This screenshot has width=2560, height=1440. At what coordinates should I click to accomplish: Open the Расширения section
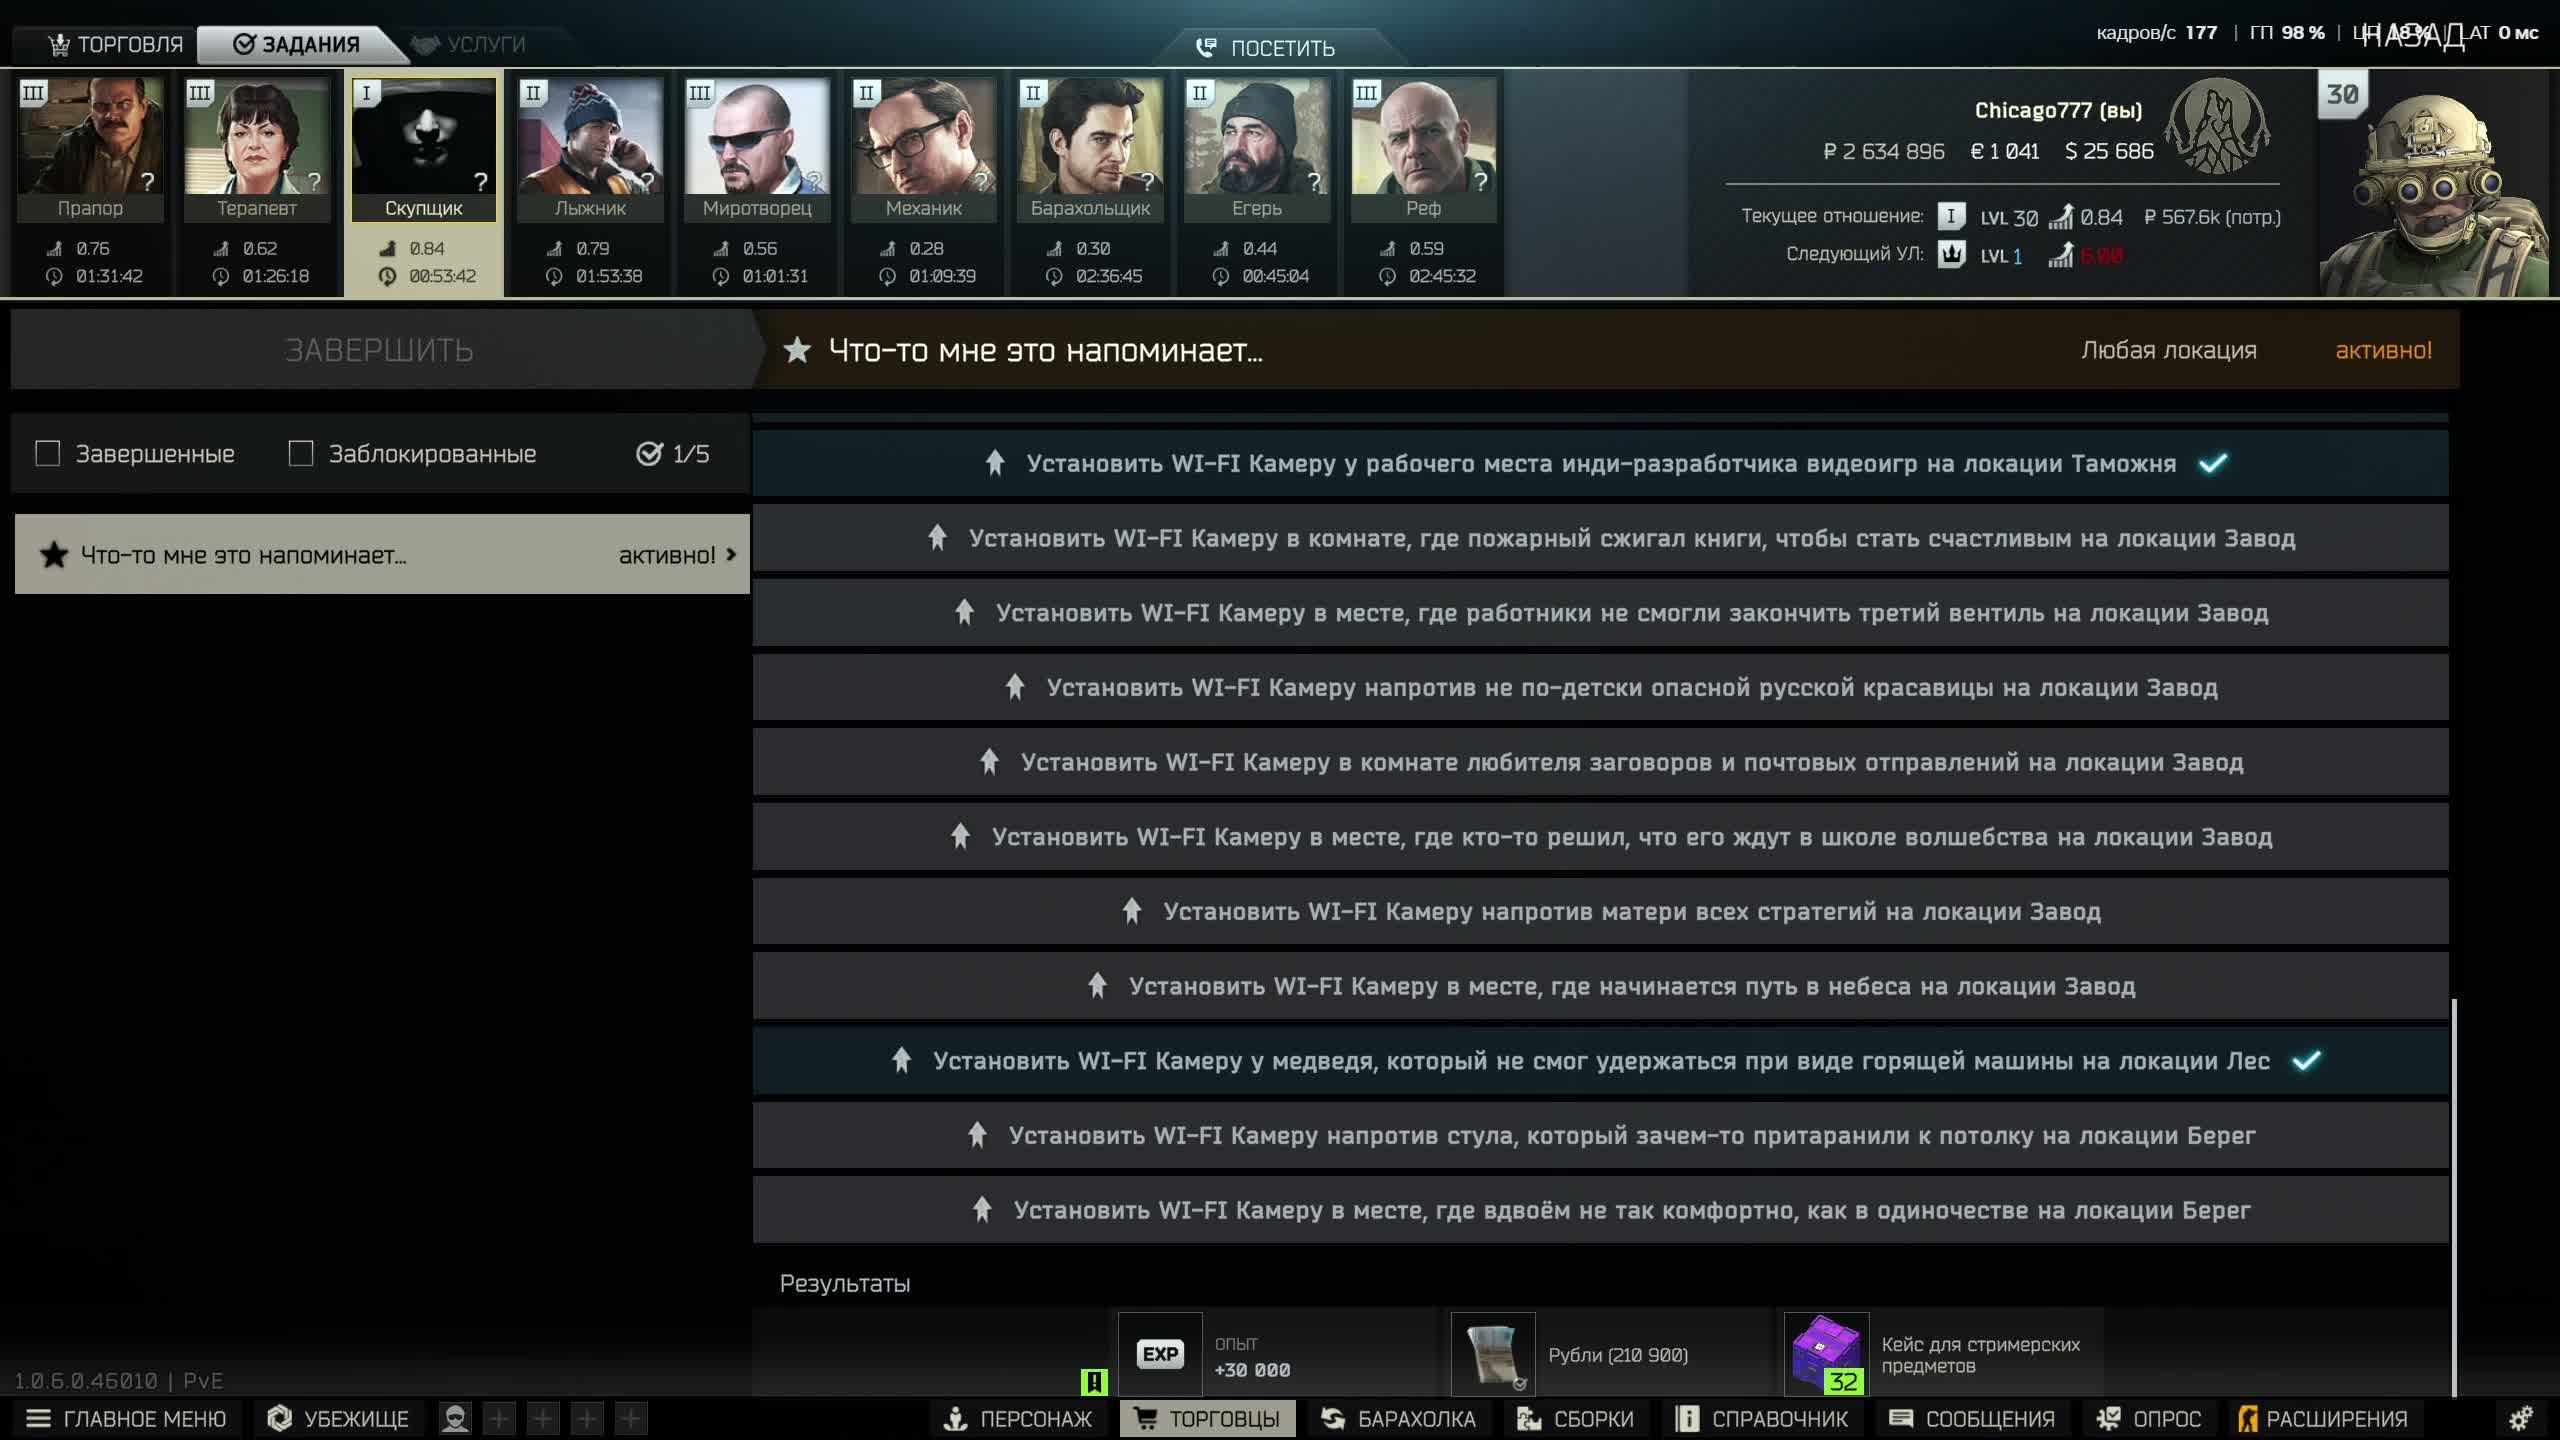point(2322,1418)
